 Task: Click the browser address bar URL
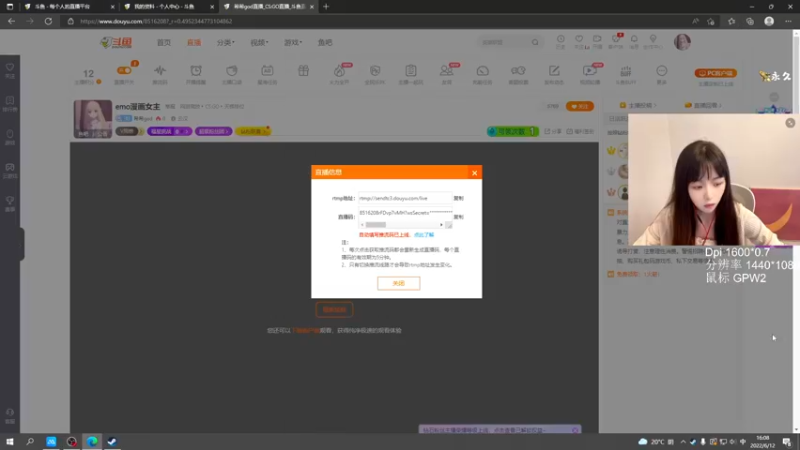(x=156, y=21)
